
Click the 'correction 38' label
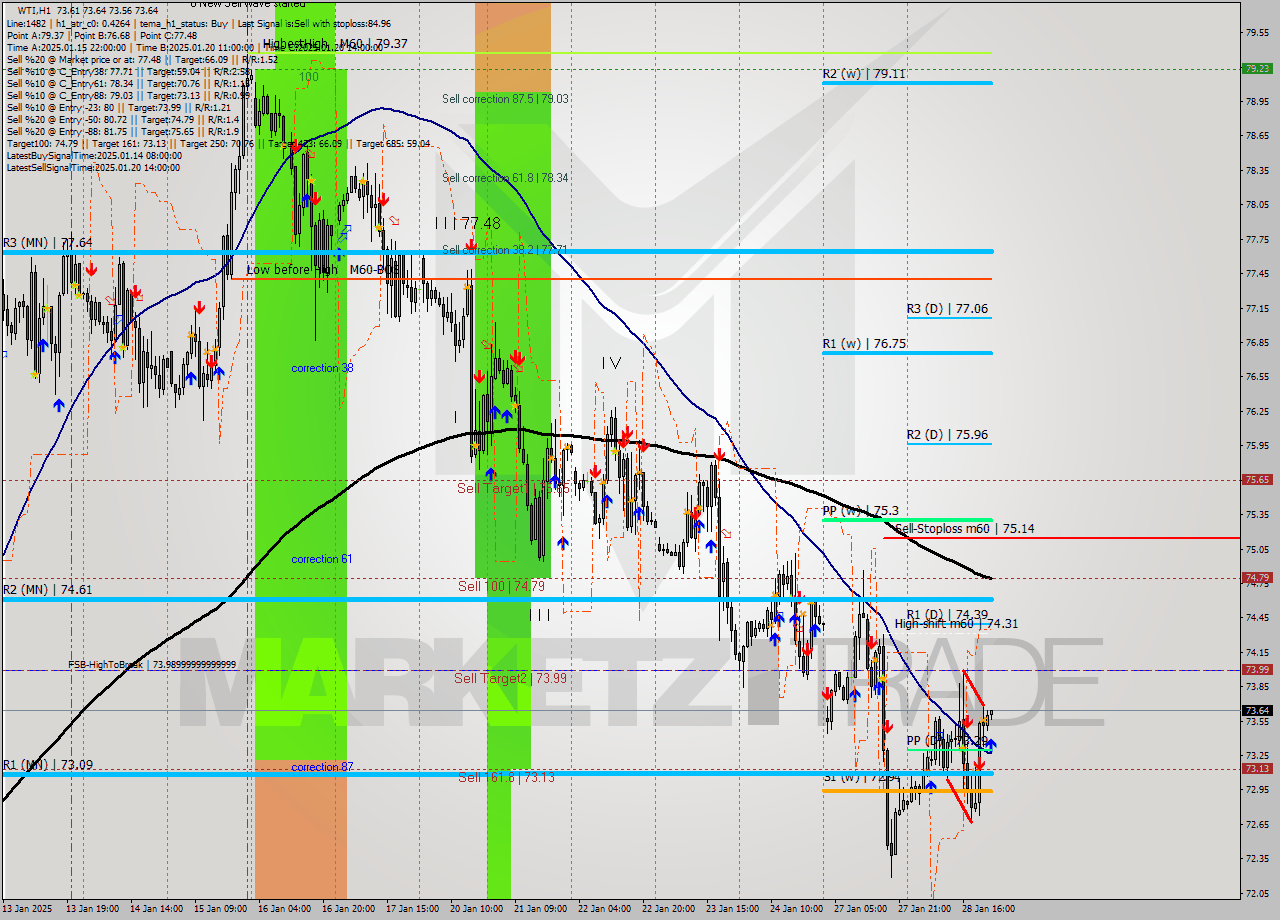click(x=322, y=368)
